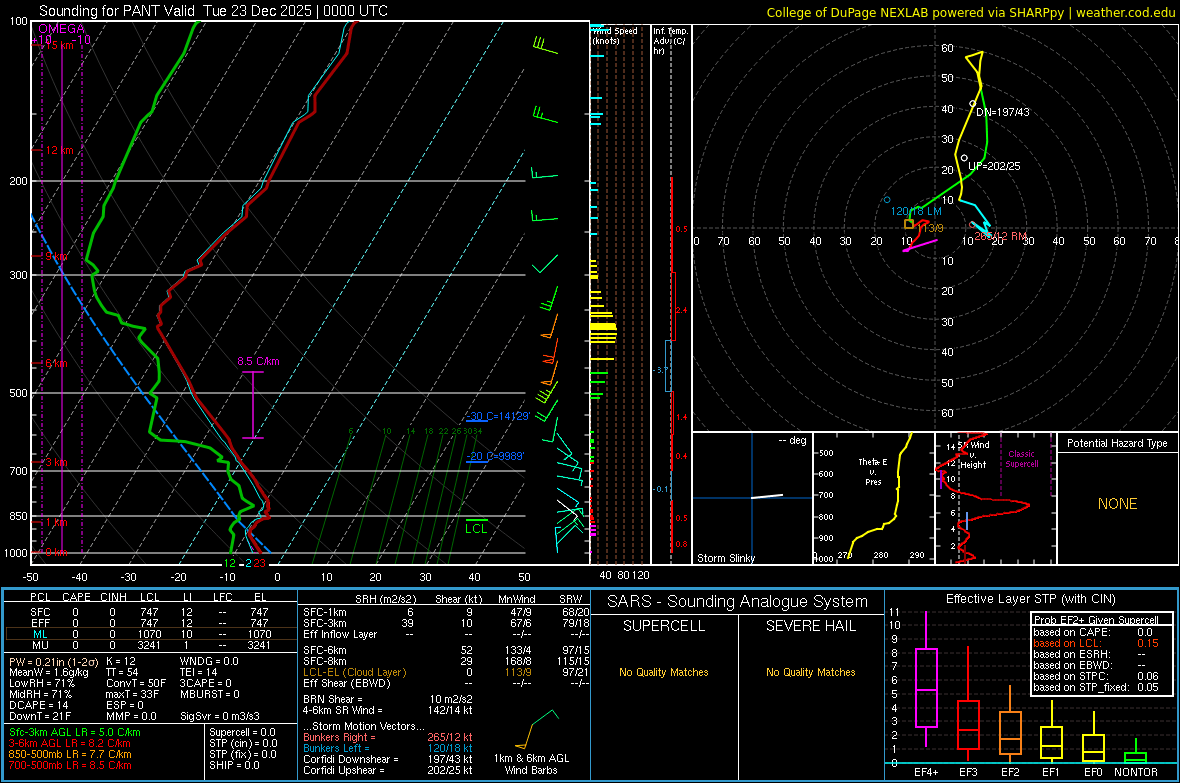The width and height of the screenshot is (1180, 783).
Task: Click the magenta '8.5 C/km' lapse rate label
Action: click(258, 361)
